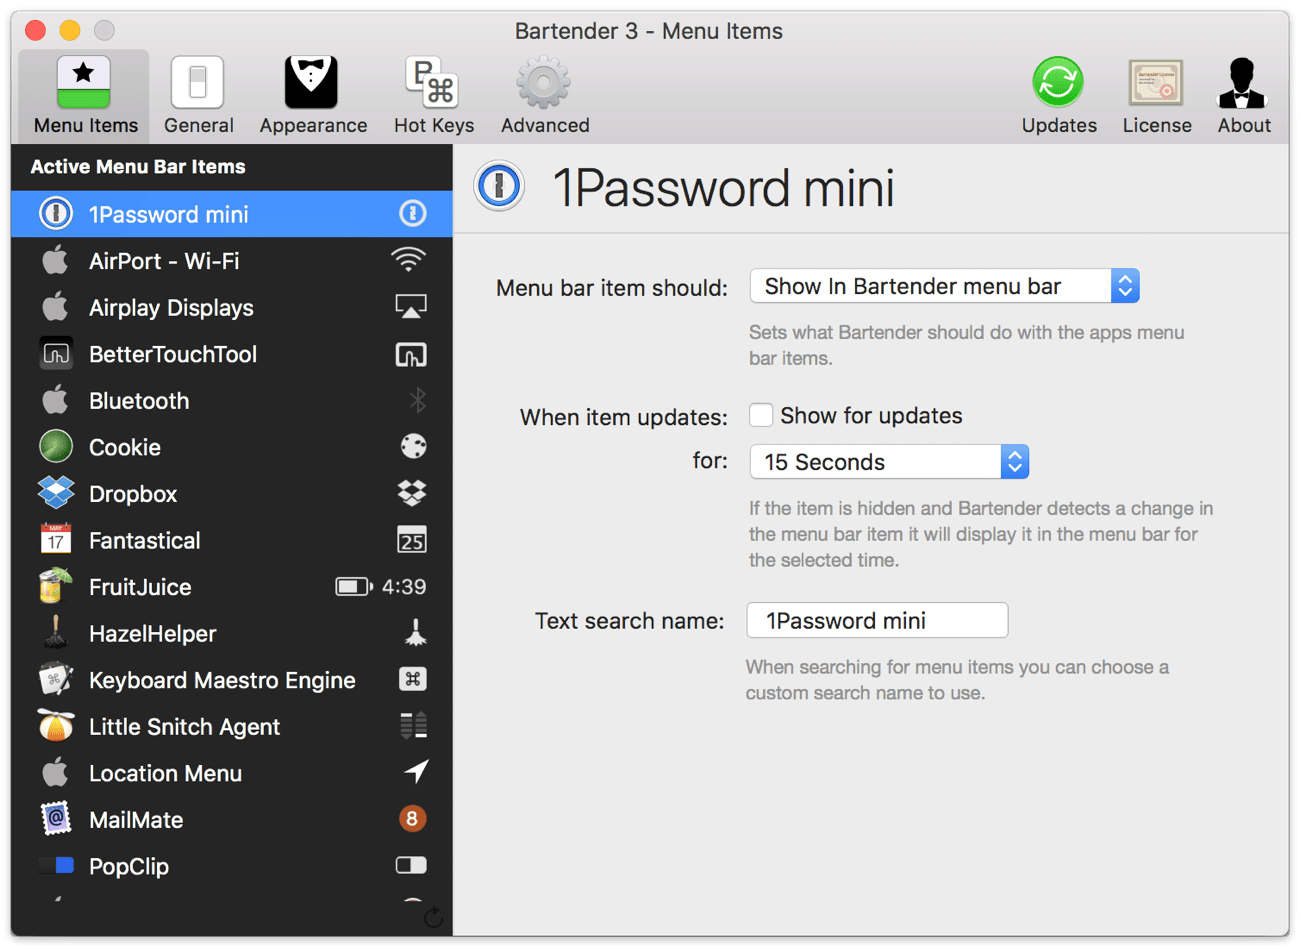1300x947 pixels.
Task: Pick Dropbox from active menu items
Action: point(232,494)
